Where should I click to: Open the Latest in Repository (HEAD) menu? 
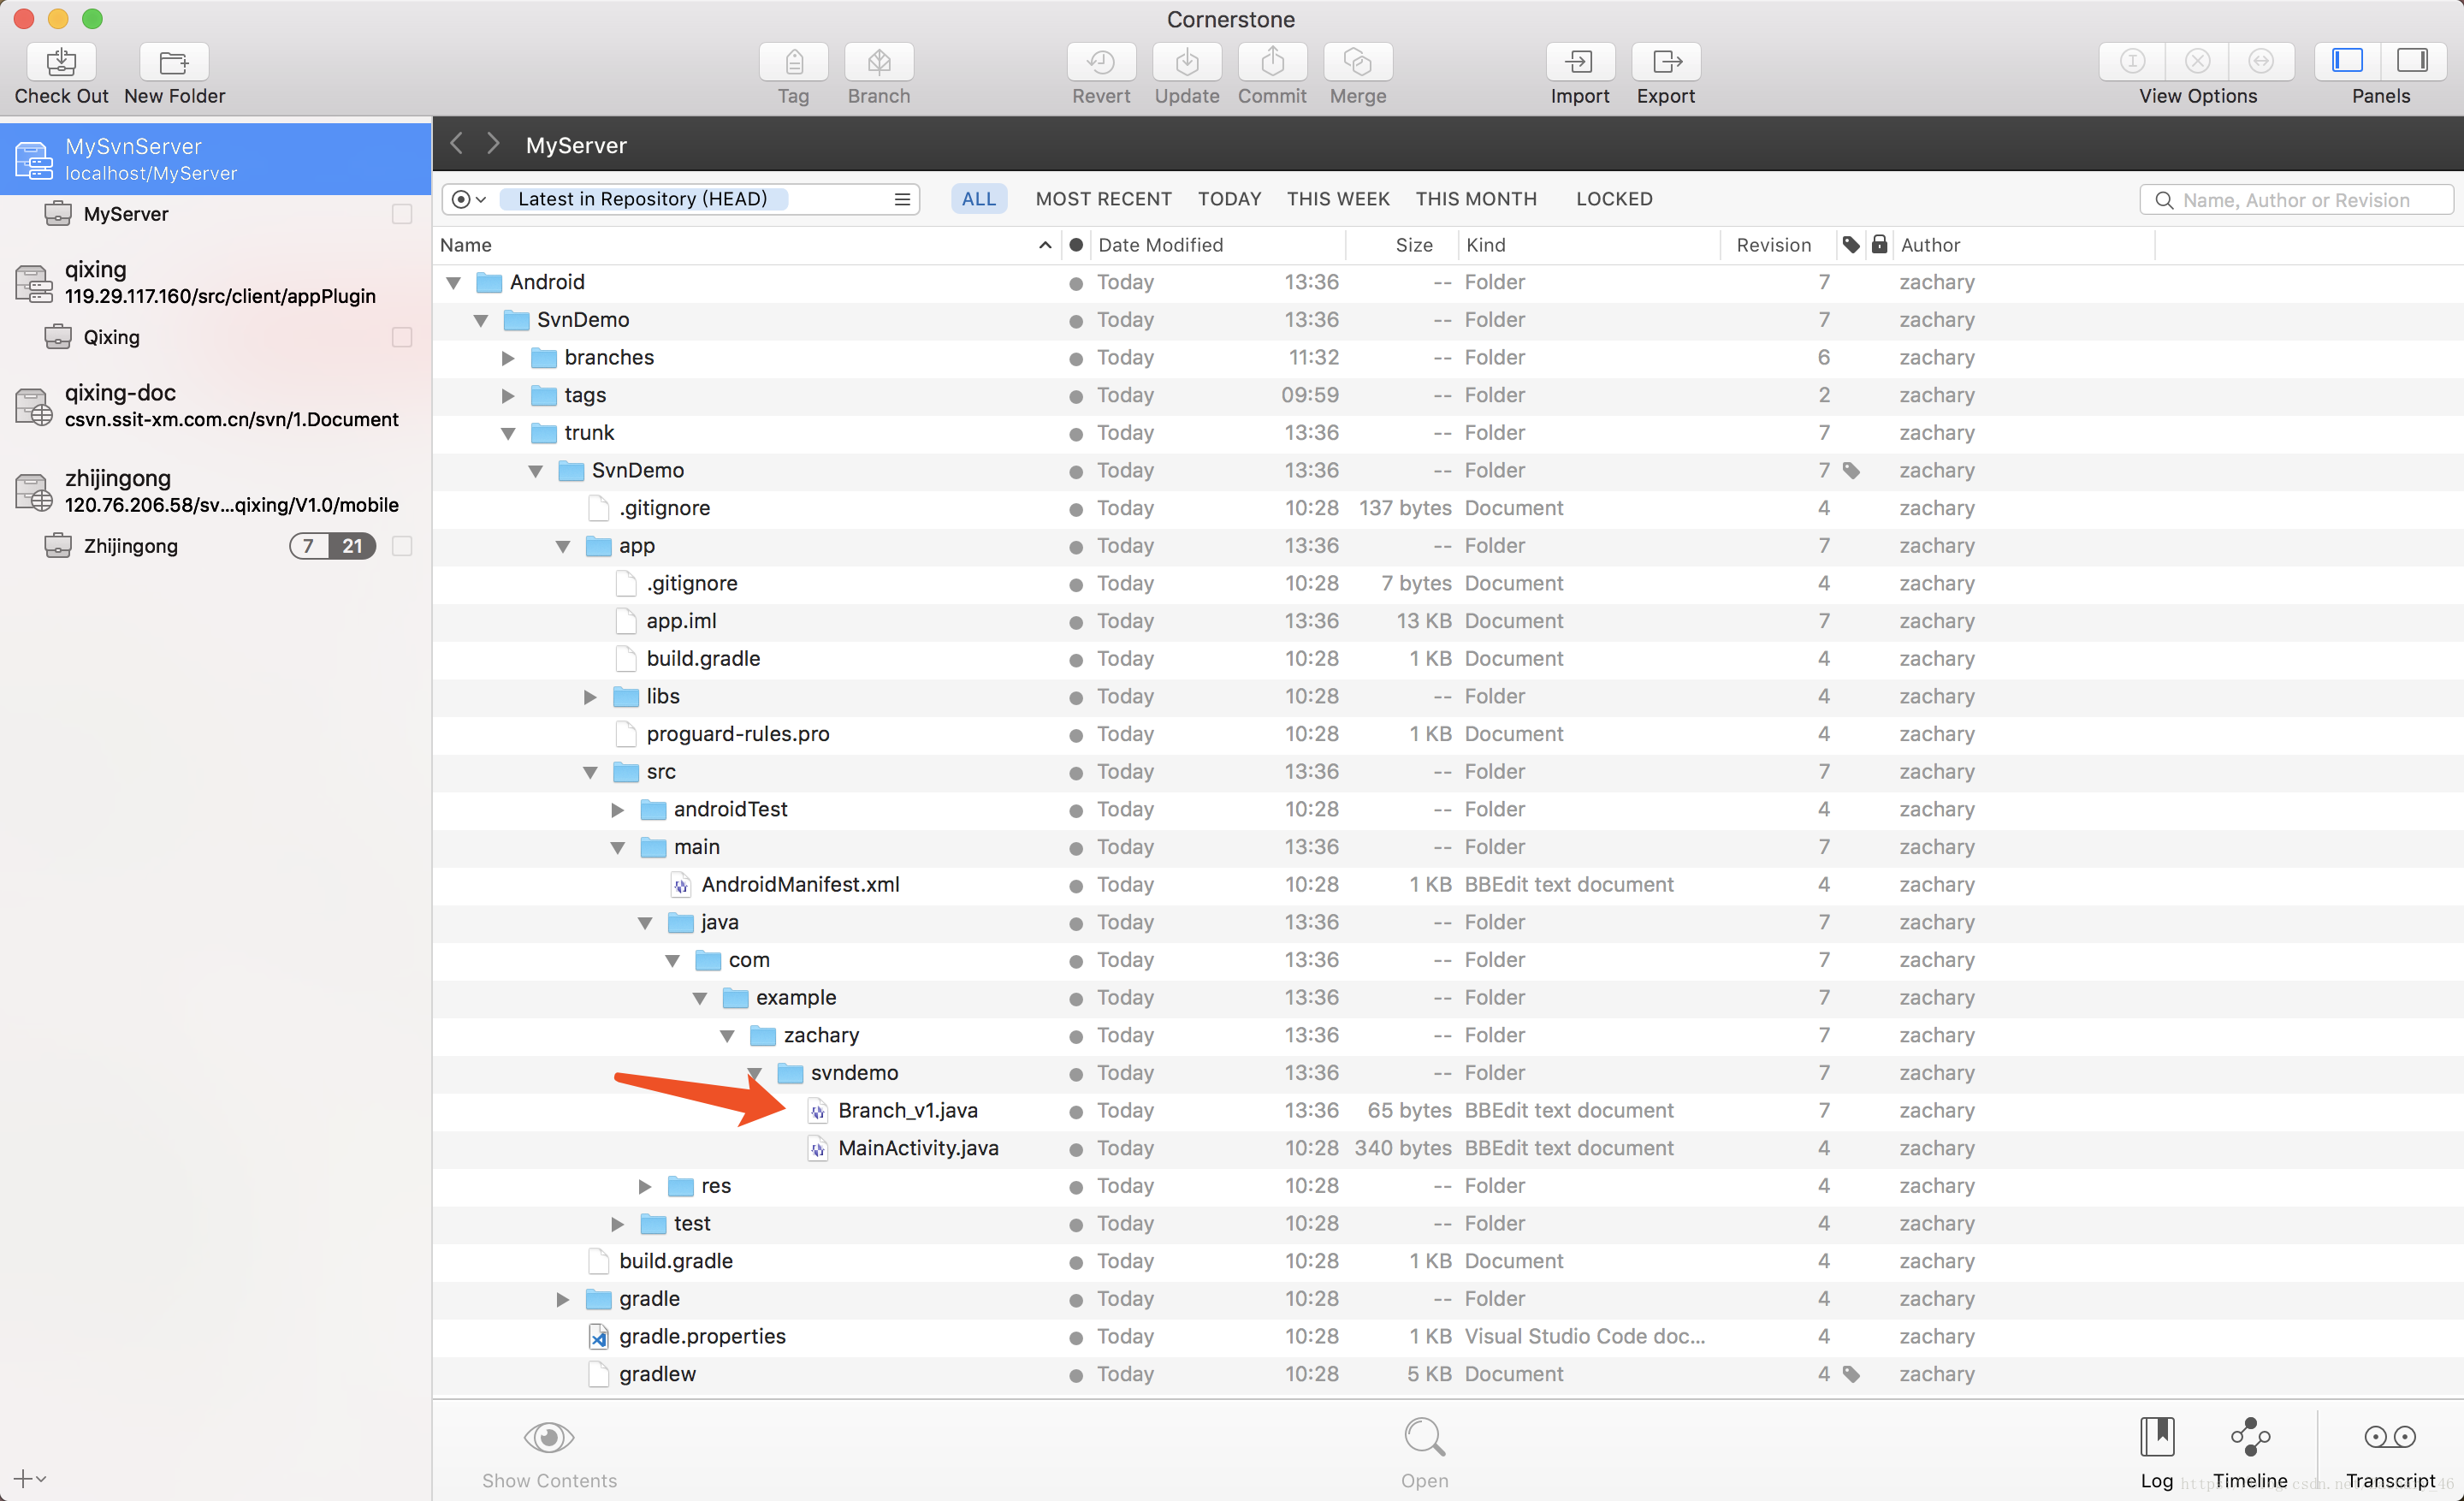click(x=903, y=199)
